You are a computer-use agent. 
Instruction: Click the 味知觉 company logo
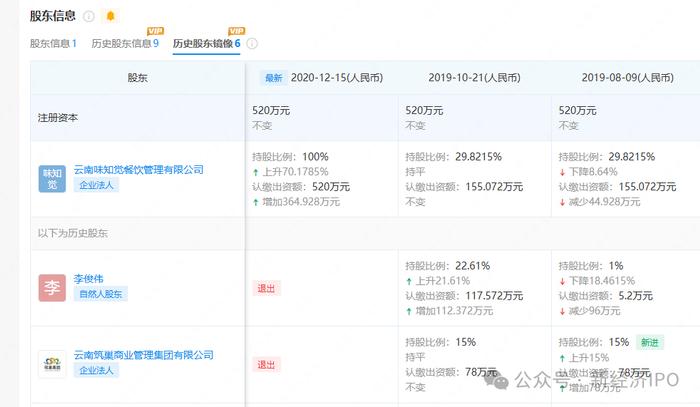pyautogui.click(x=52, y=179)
